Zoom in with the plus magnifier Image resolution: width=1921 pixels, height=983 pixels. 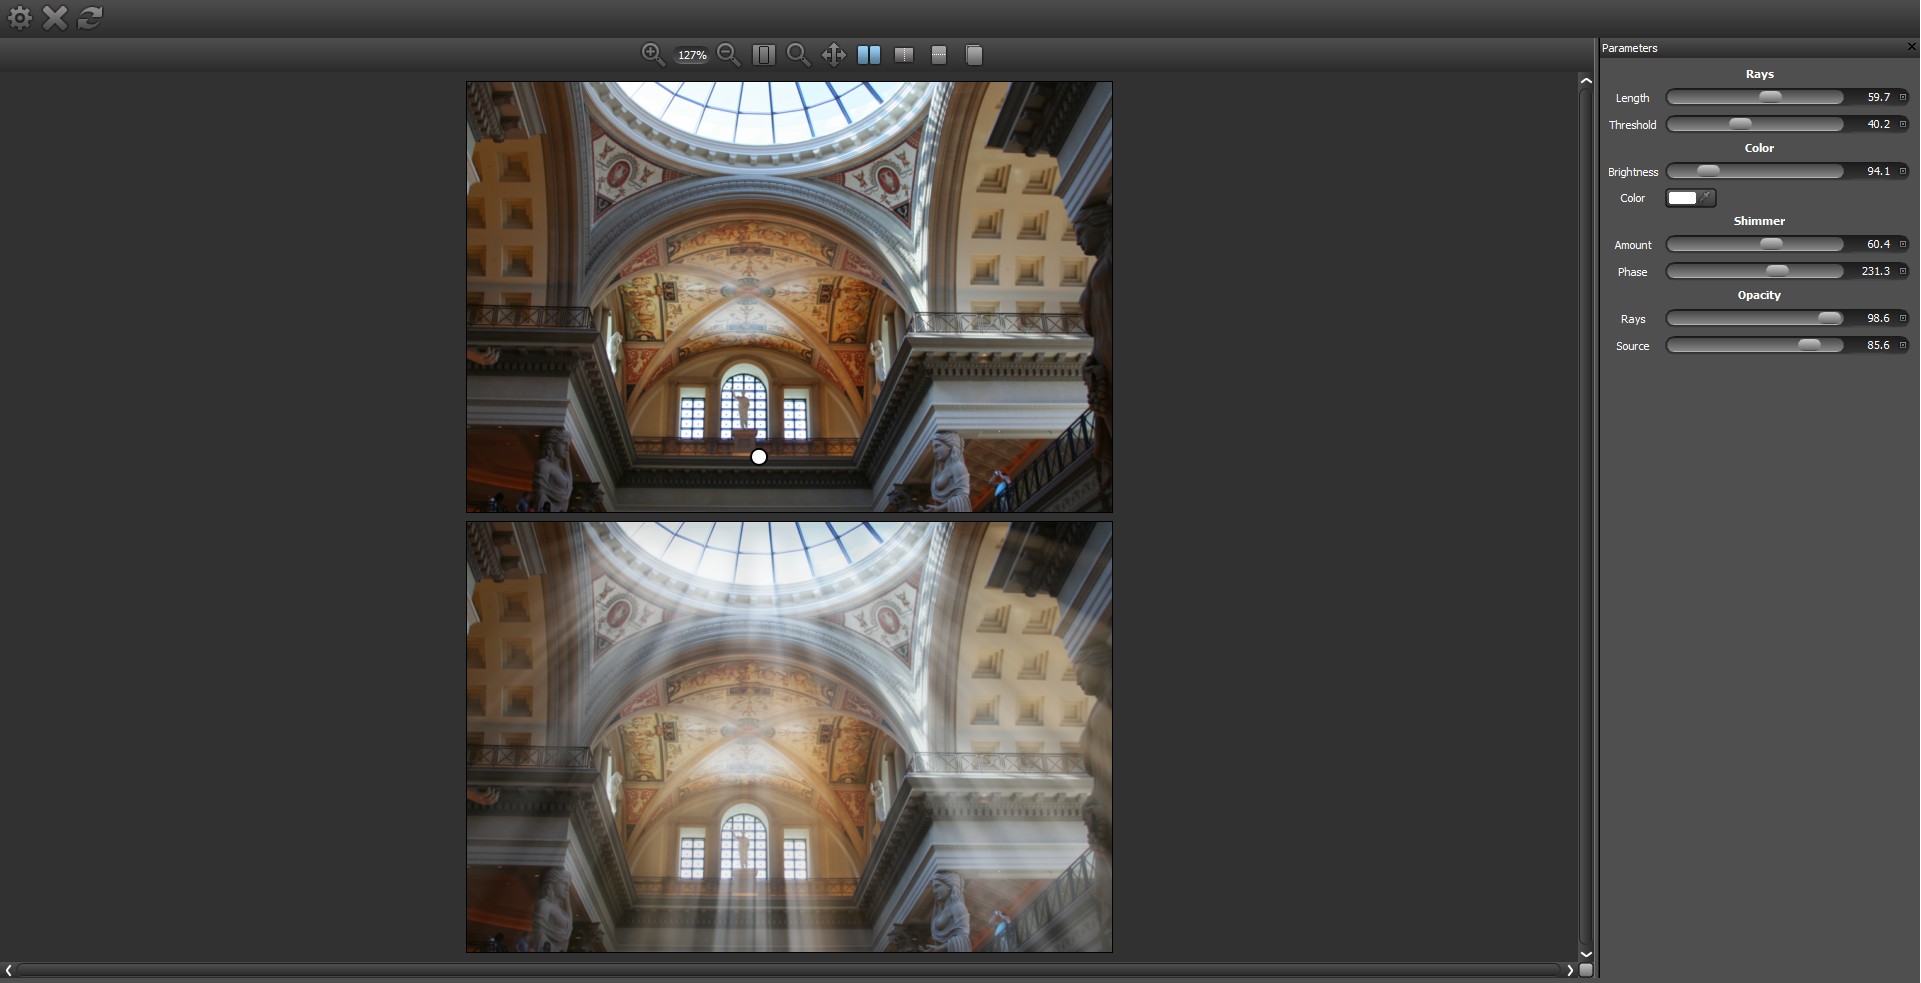click(x=653, y=54)
